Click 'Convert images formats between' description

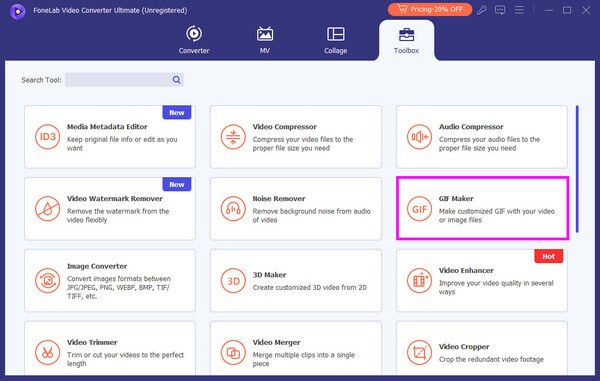click(x=119, y=287)
